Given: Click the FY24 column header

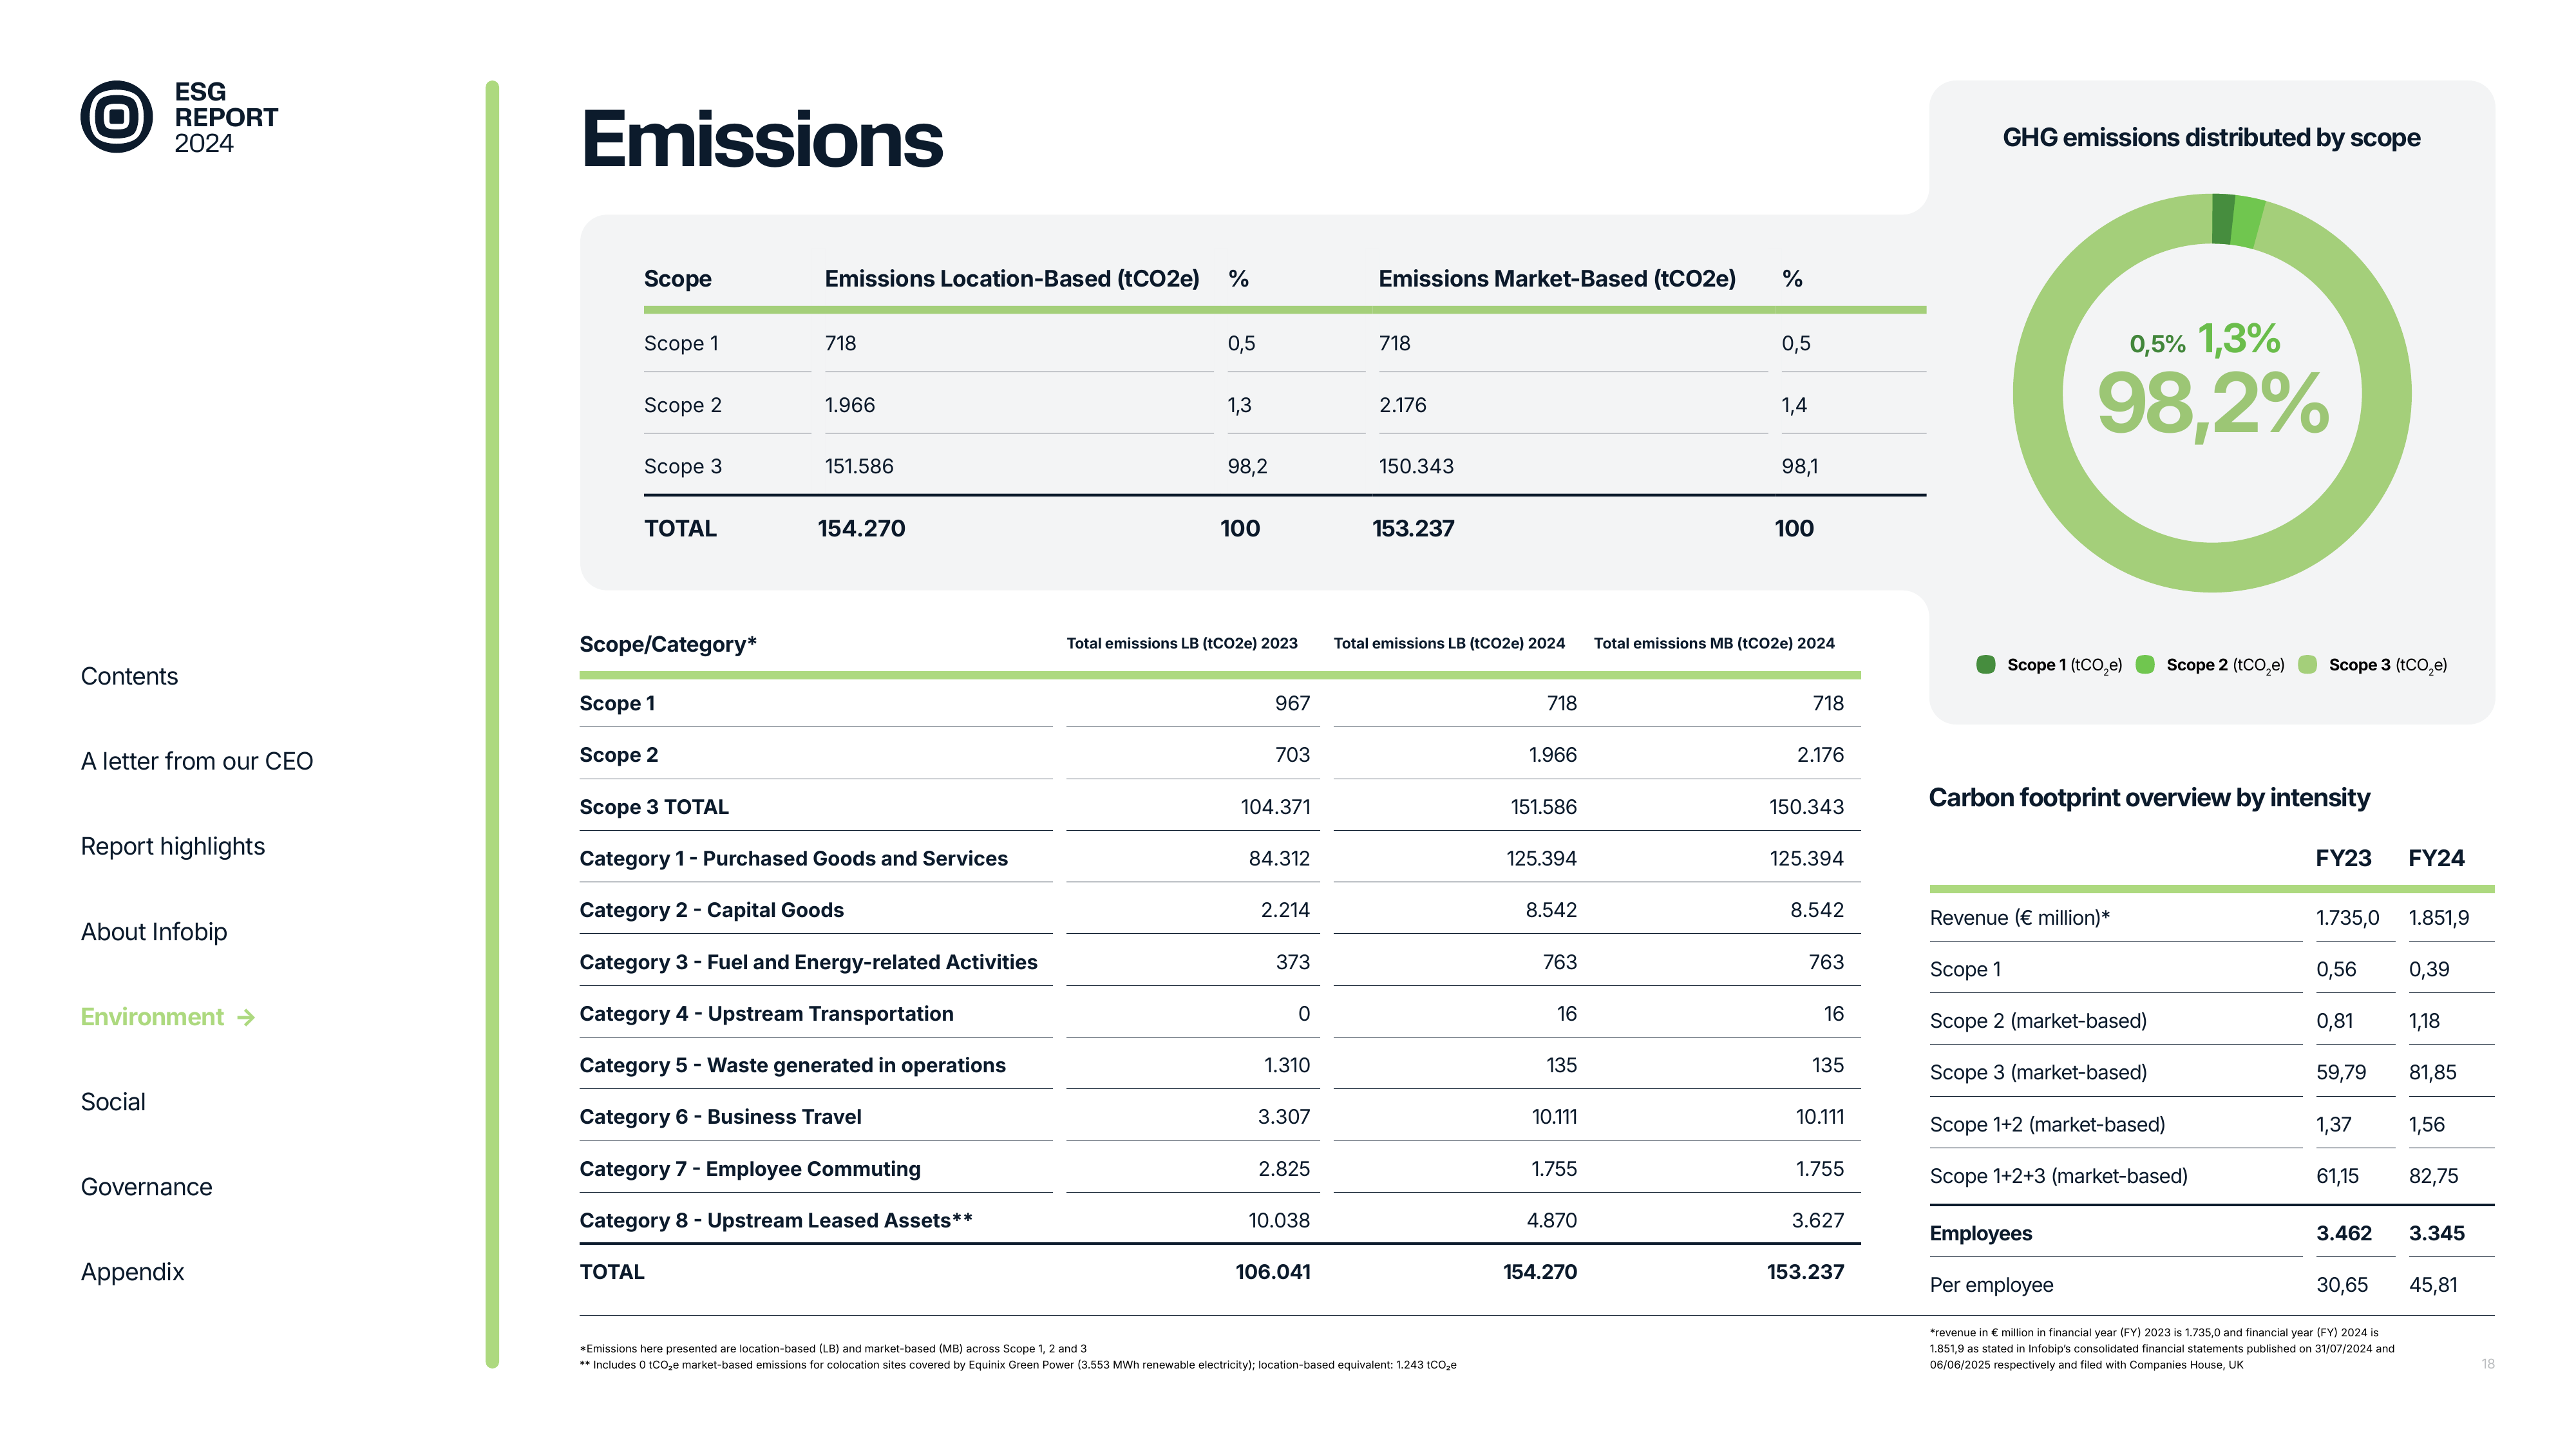Looking at the screenshot, I should click(x=2436, y=858).
